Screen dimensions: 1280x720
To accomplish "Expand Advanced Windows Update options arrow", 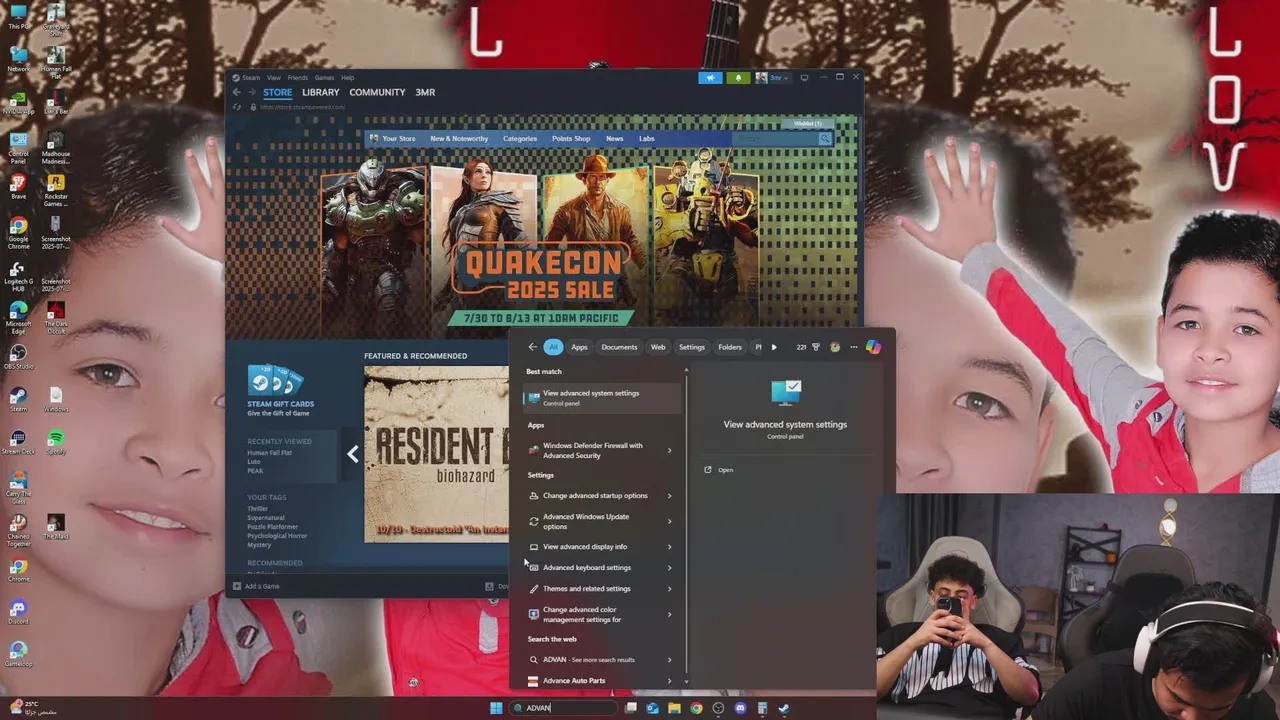I will (x=669, y=521).
